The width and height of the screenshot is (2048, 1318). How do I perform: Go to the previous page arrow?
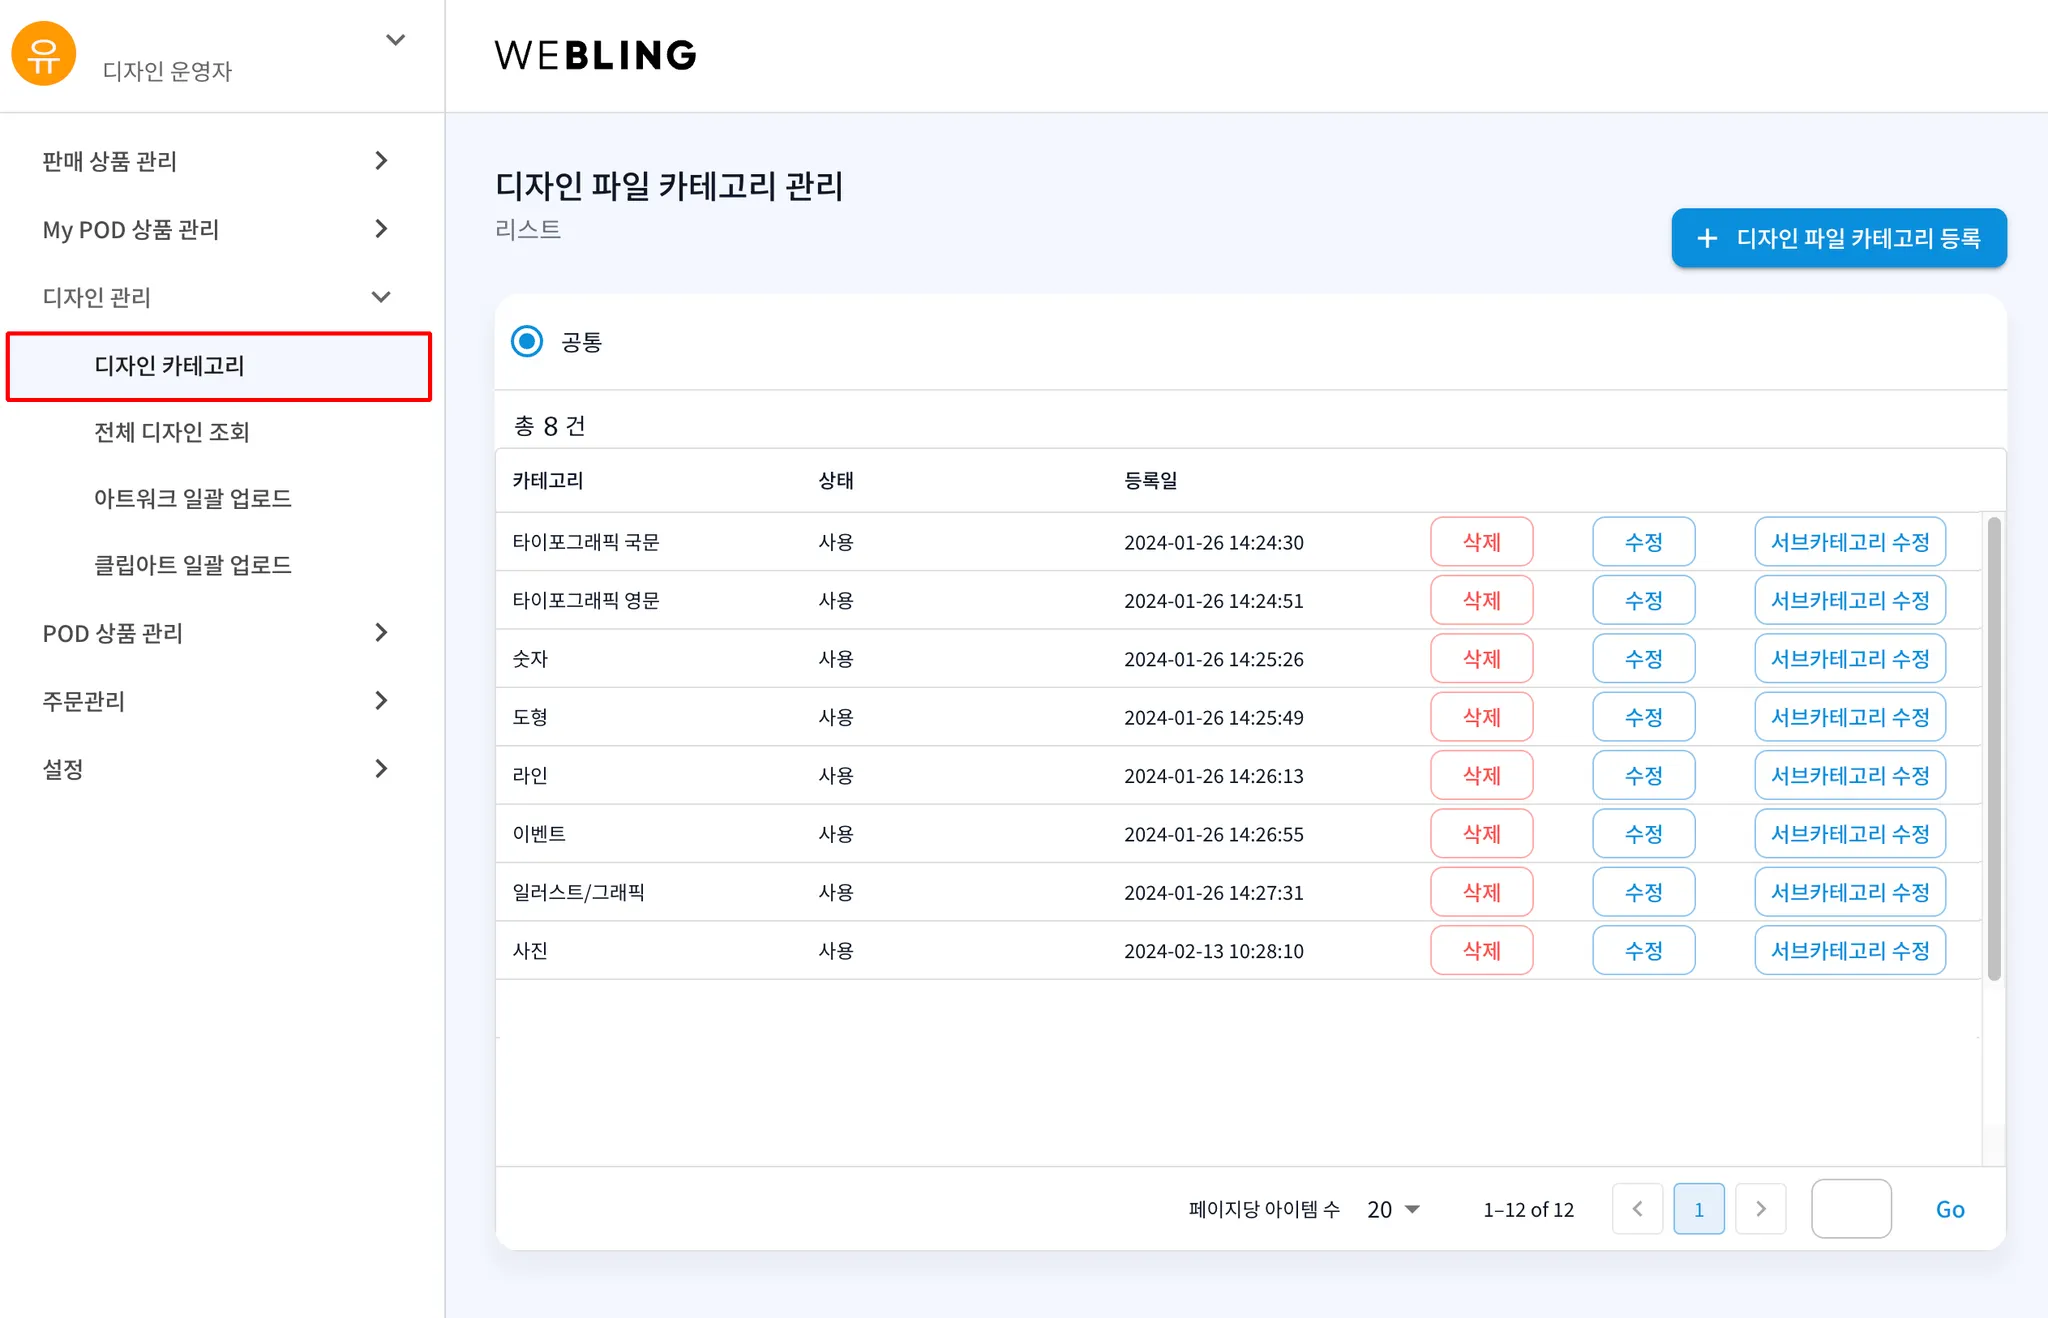(x=1637, y=1209)
